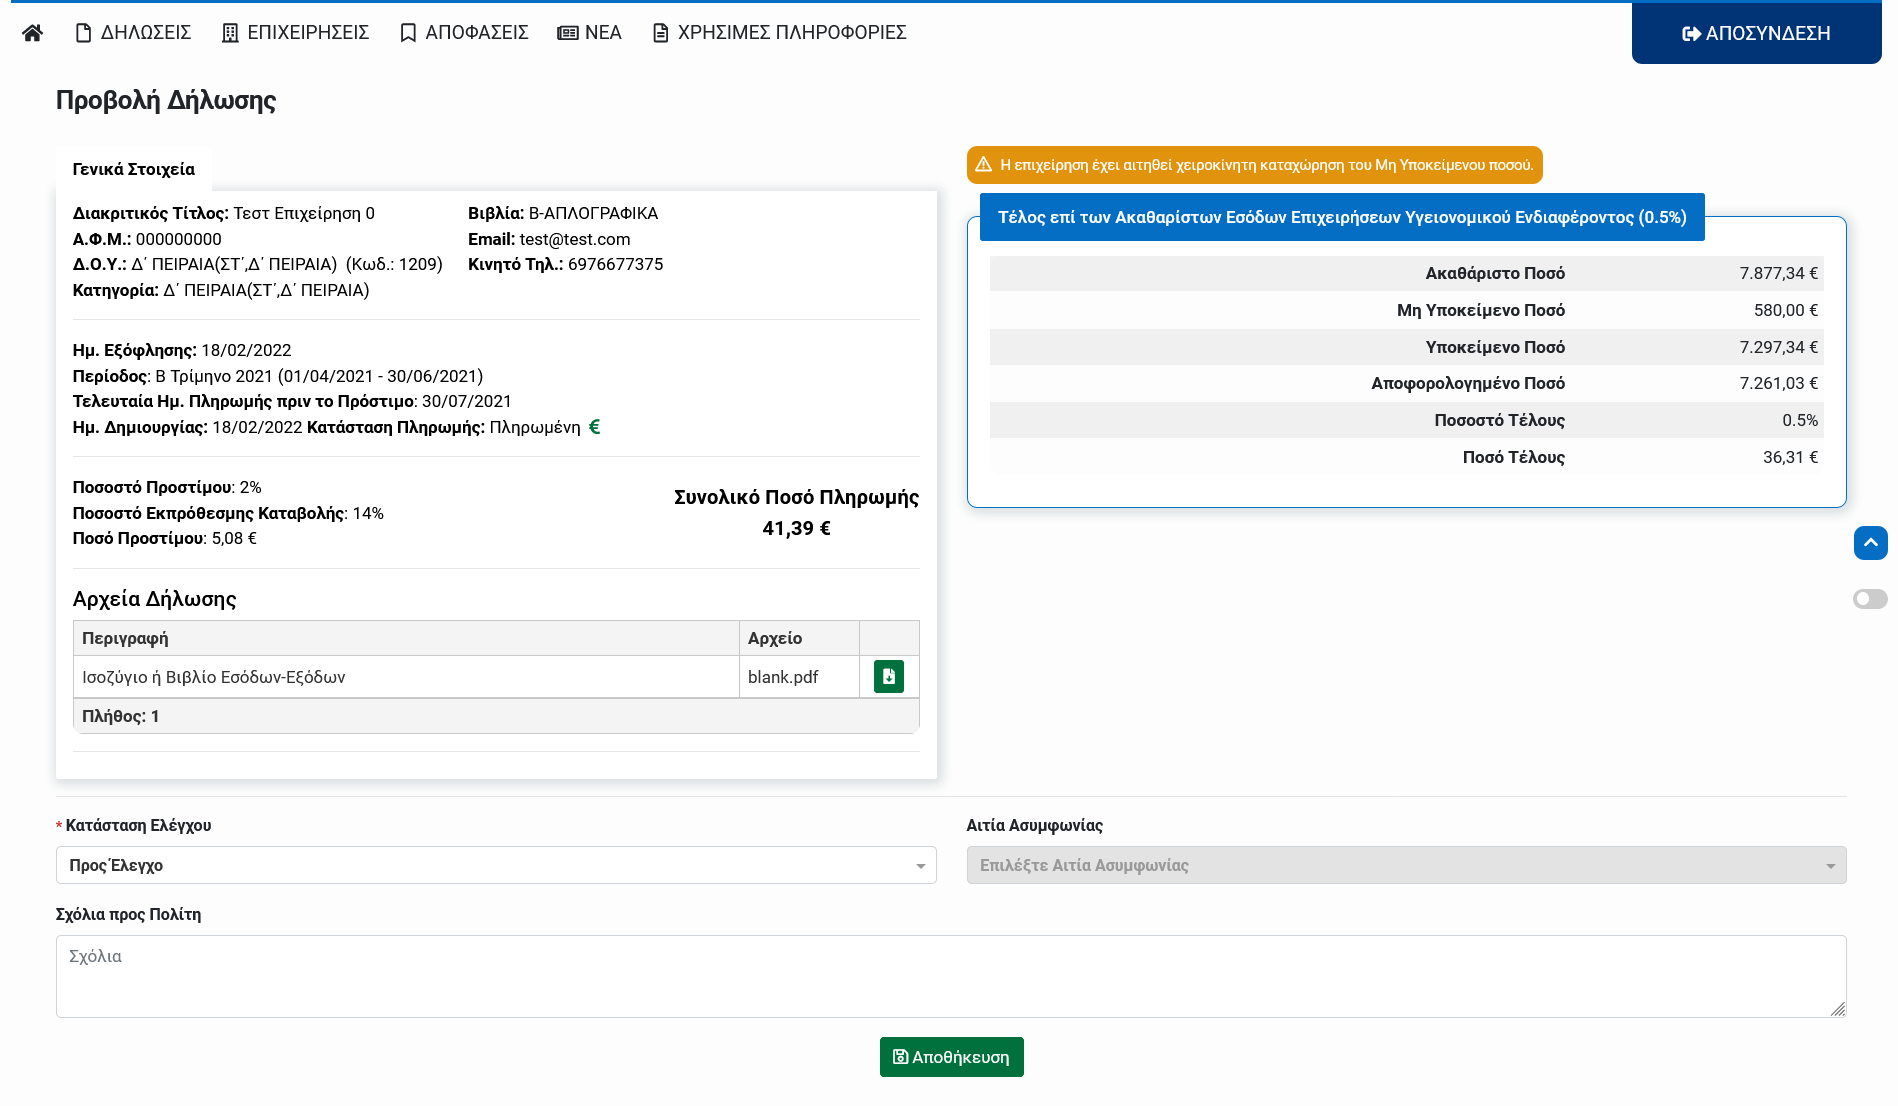
Task: Click the email test@test.com
Action: coord(575,239)
